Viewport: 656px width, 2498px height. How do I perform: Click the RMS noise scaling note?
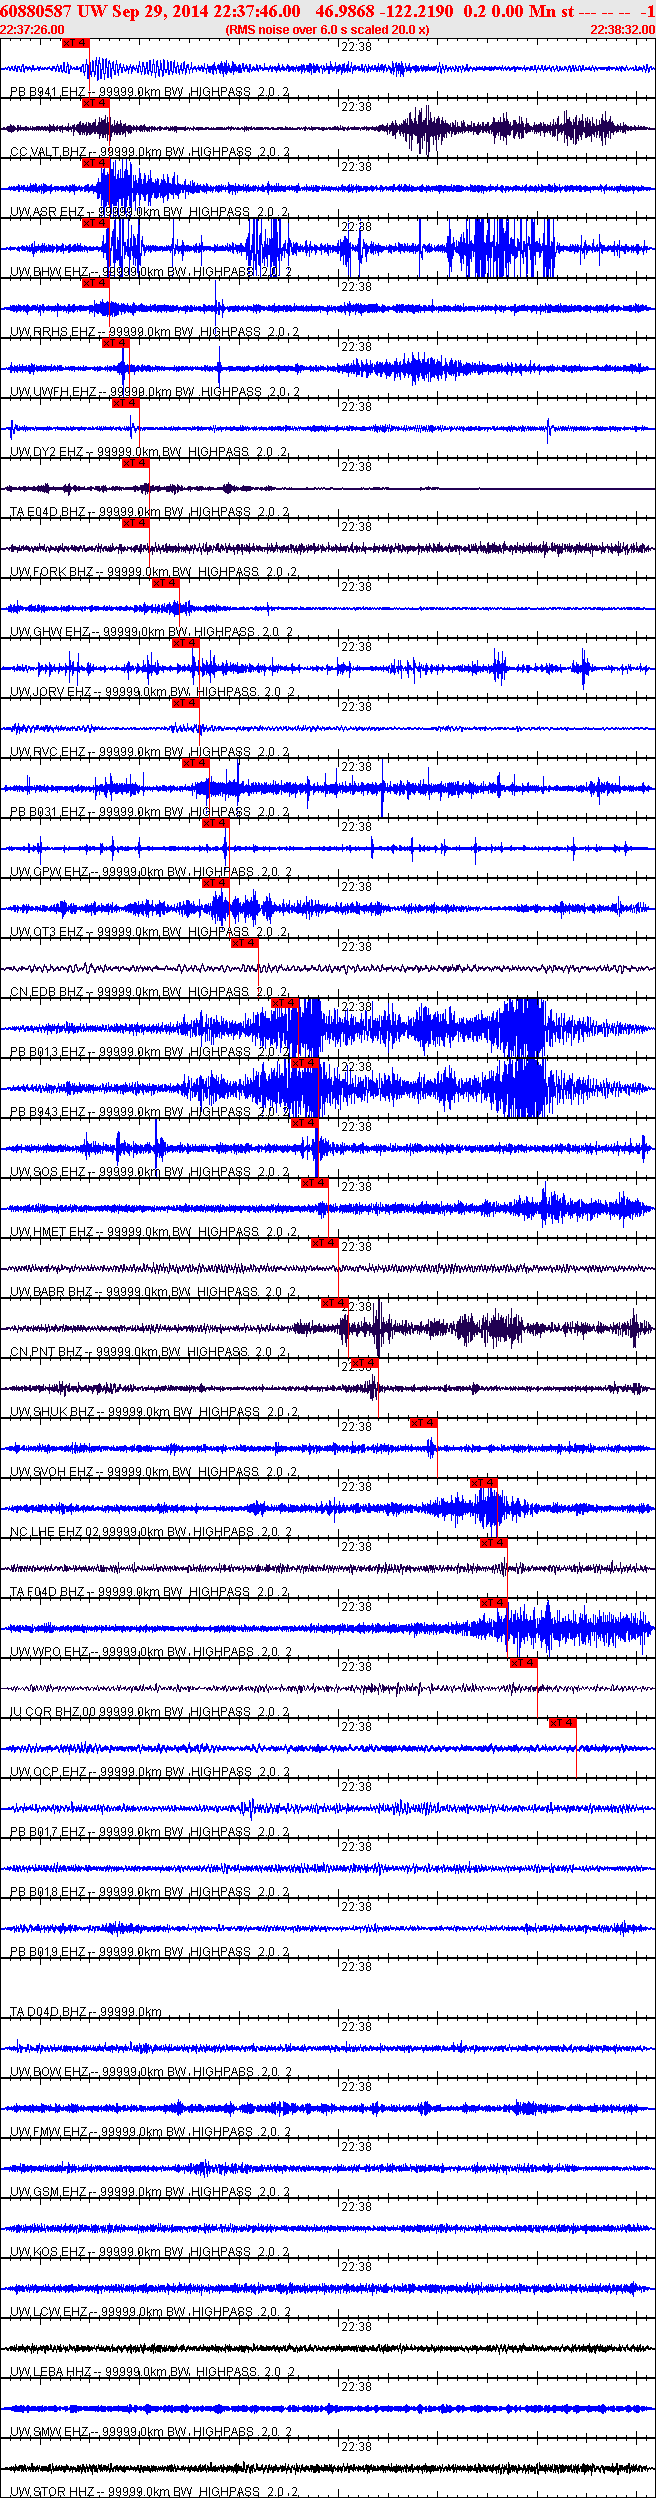[327, 30]
